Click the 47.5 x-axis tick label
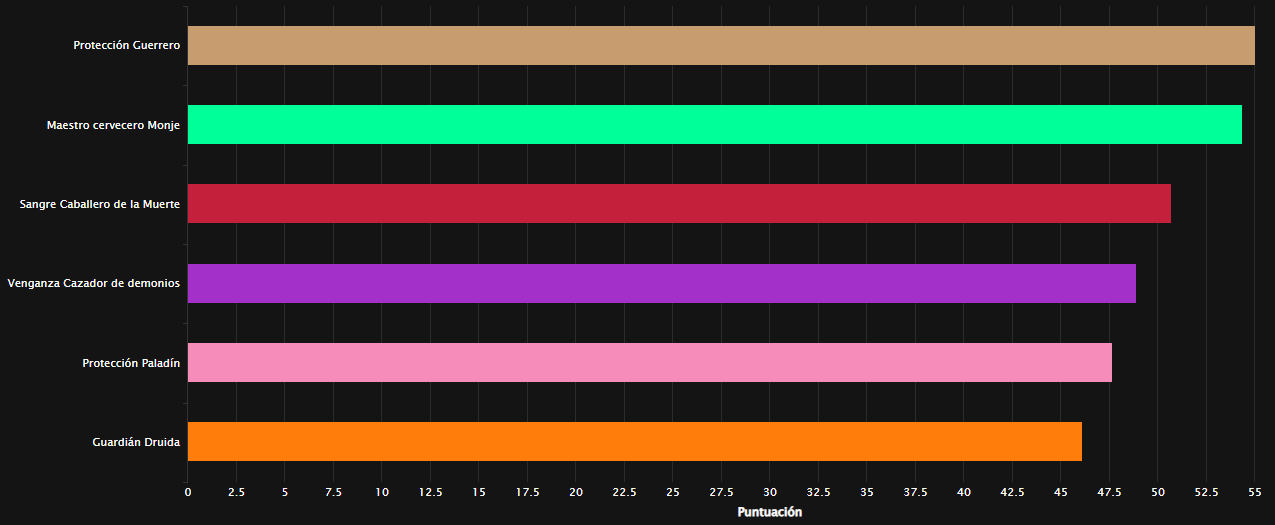 click(1109, 492)
